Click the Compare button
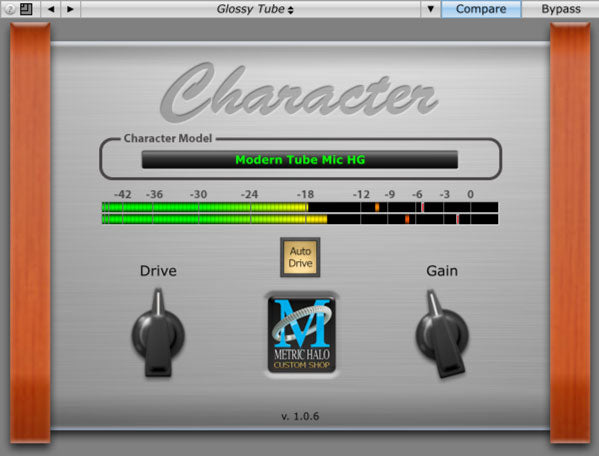 tap(481, 9)
